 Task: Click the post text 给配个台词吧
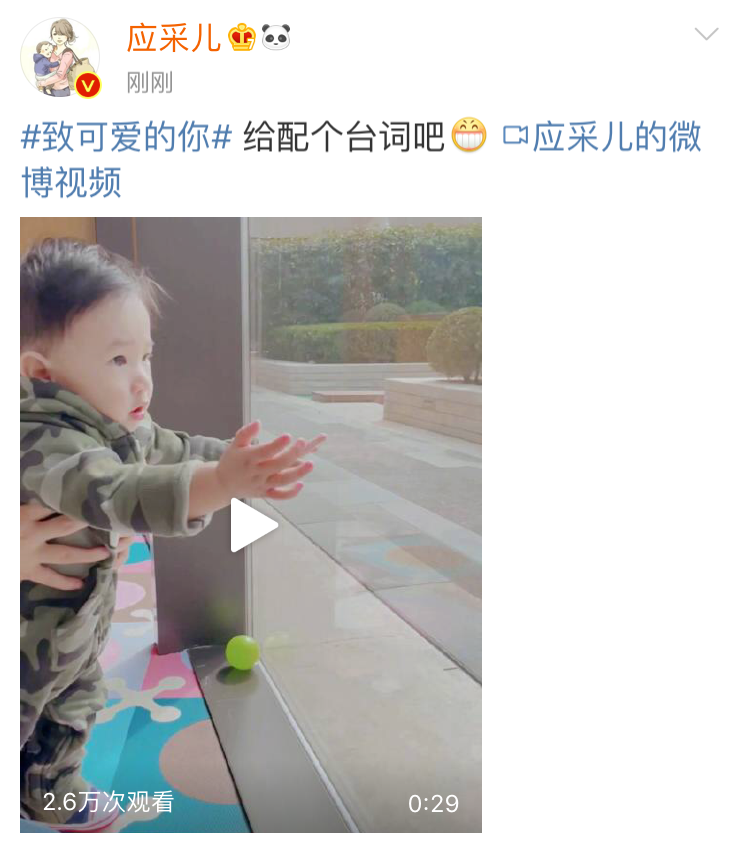[x=344, y=136]
